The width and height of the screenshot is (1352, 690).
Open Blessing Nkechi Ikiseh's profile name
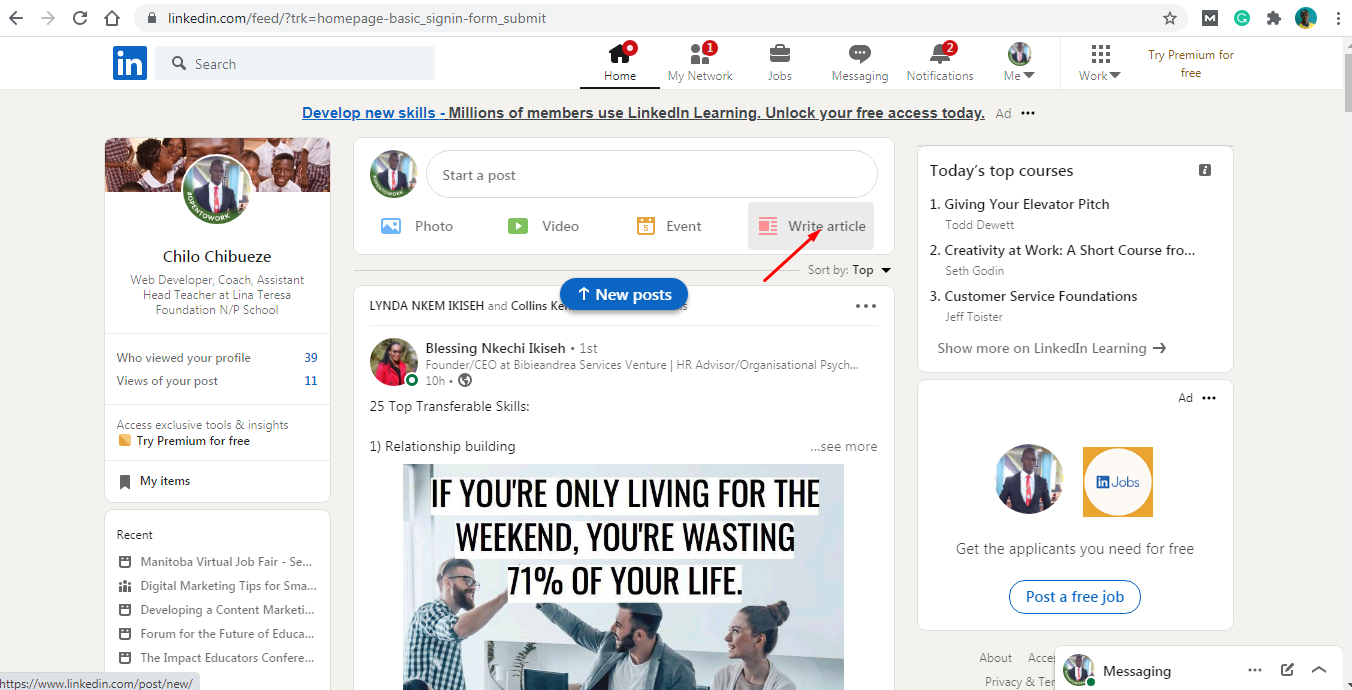coord(496,348)
